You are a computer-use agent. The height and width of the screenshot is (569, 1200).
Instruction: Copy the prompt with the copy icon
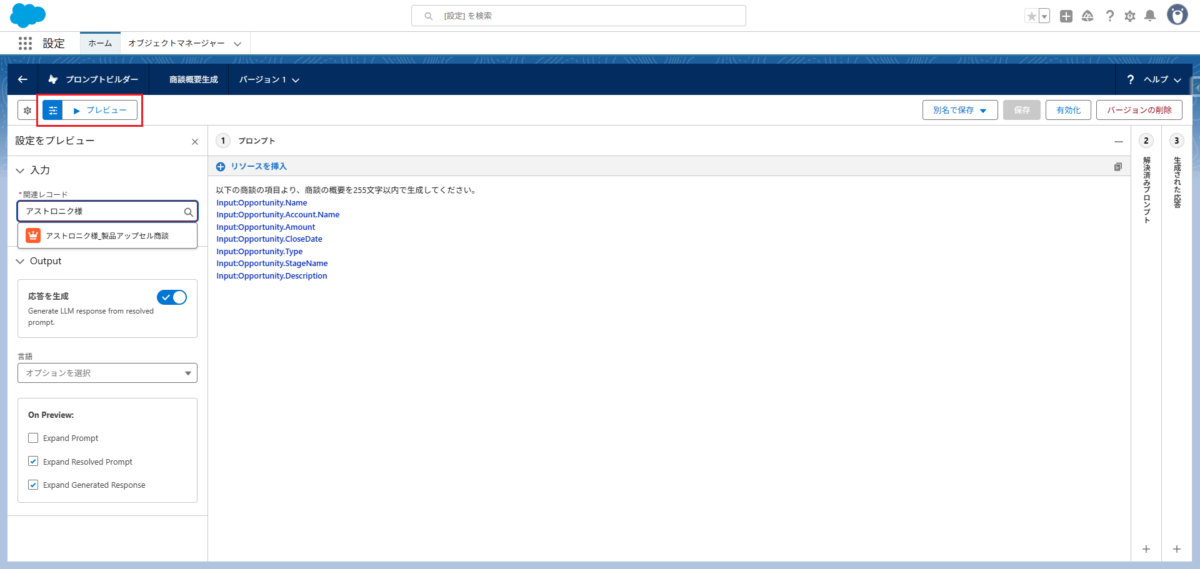(x=1117, y=167)
